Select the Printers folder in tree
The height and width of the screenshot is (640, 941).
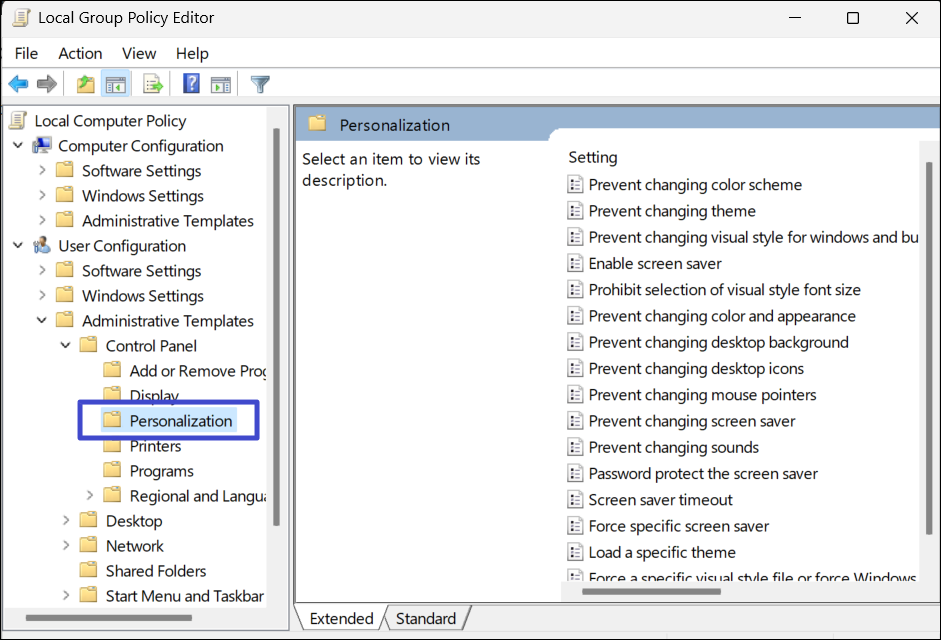[x=155, y=446]
